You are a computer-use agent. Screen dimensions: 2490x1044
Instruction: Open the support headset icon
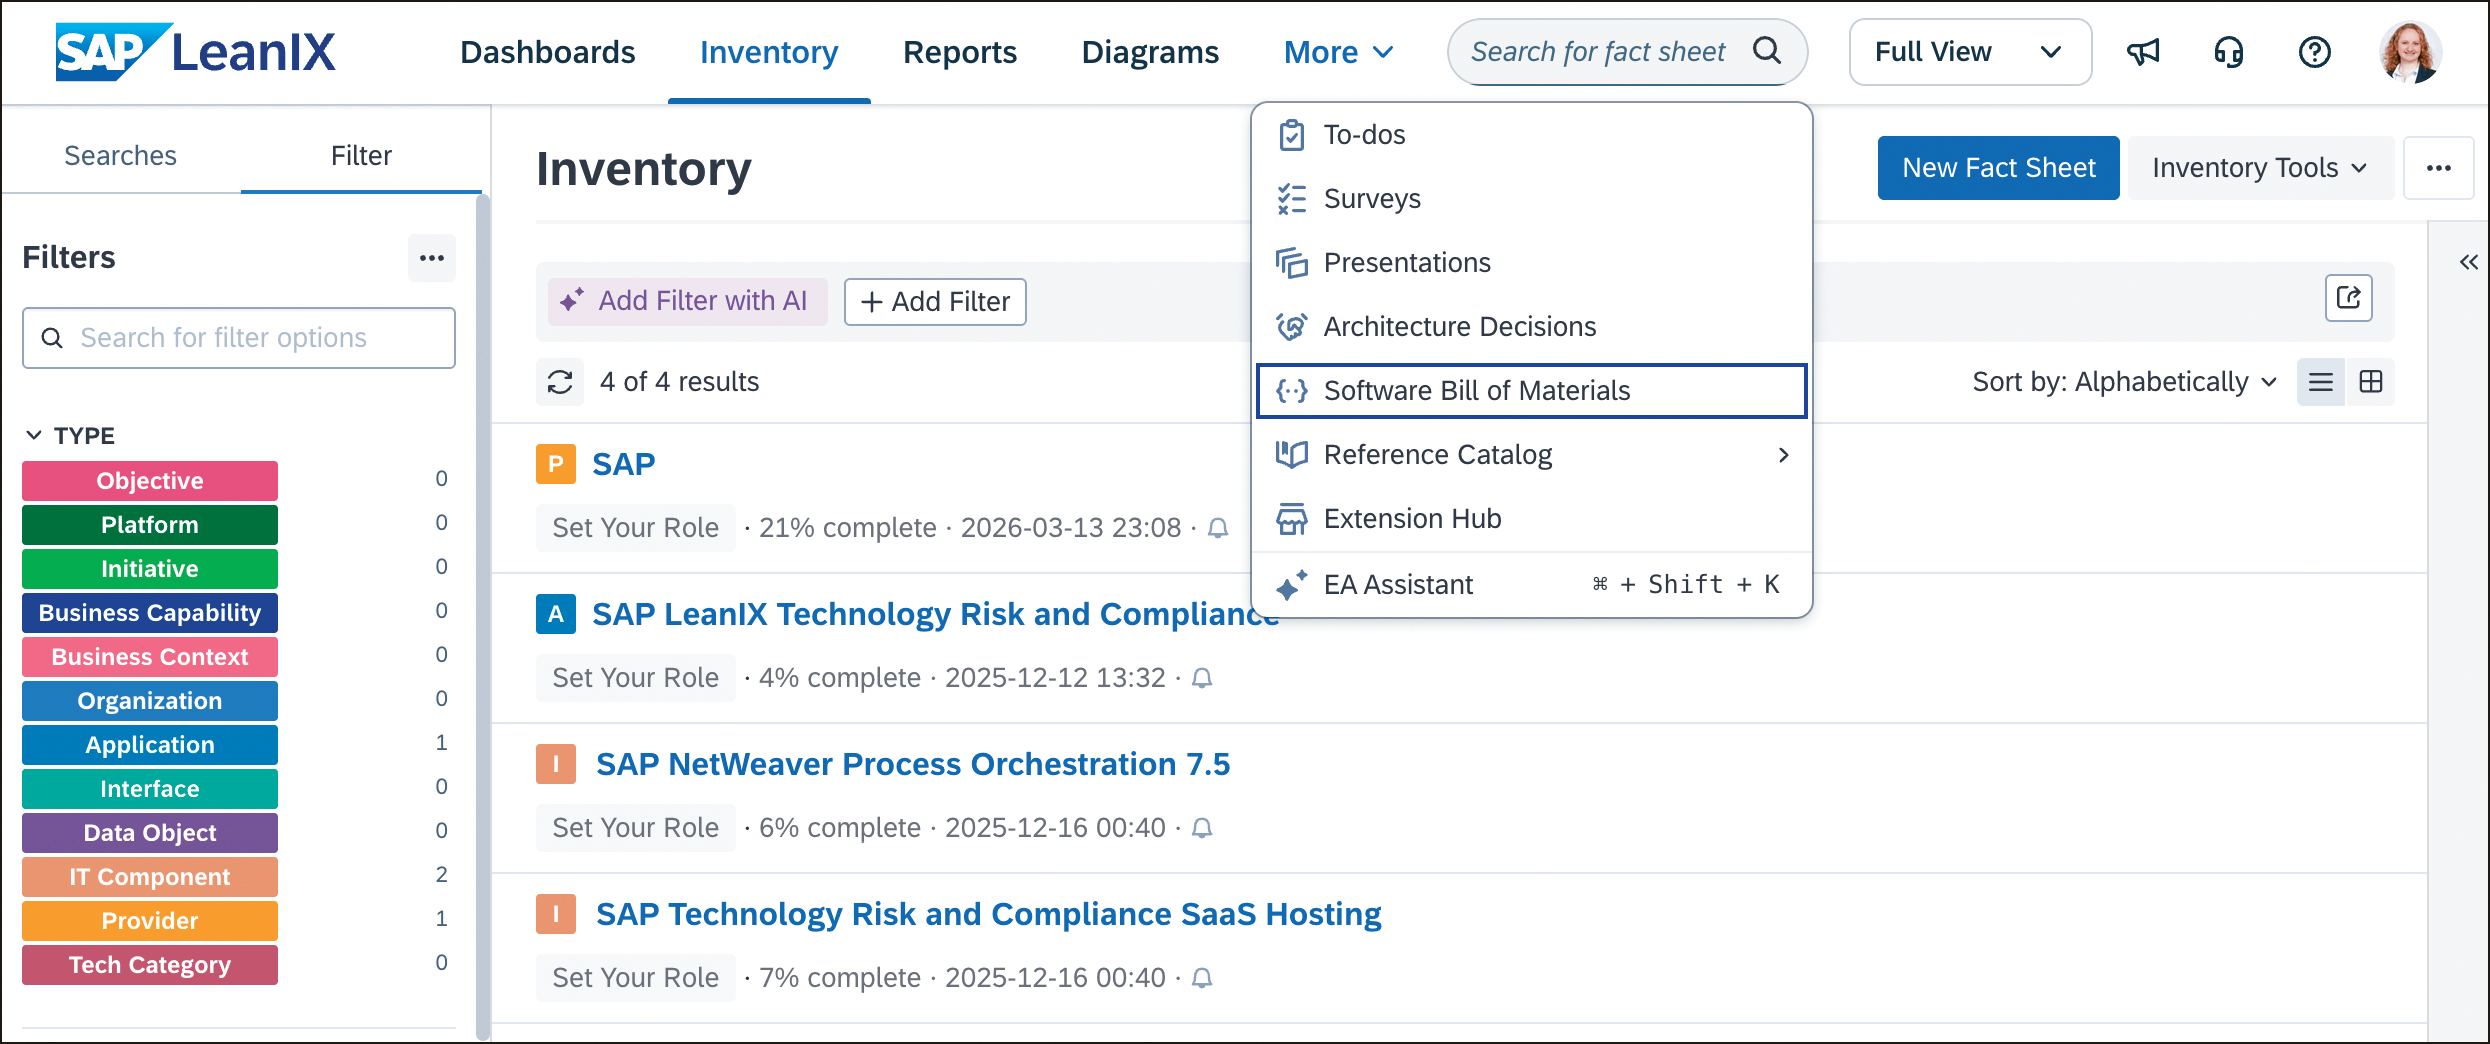(2229, 52)
